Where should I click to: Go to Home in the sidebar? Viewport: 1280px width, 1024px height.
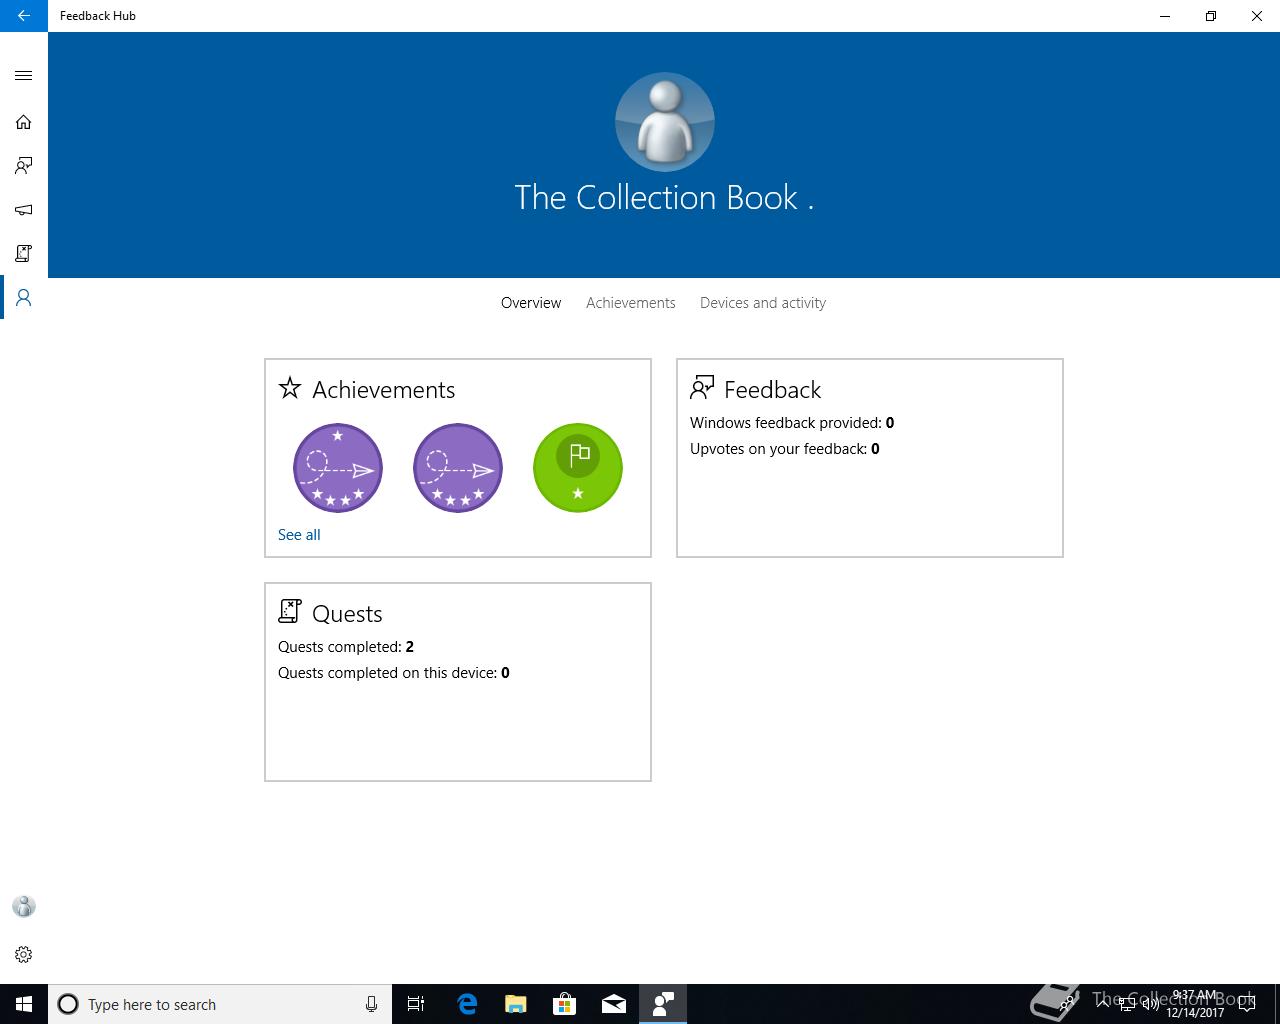pyautogui.click(x=23, y=122)
